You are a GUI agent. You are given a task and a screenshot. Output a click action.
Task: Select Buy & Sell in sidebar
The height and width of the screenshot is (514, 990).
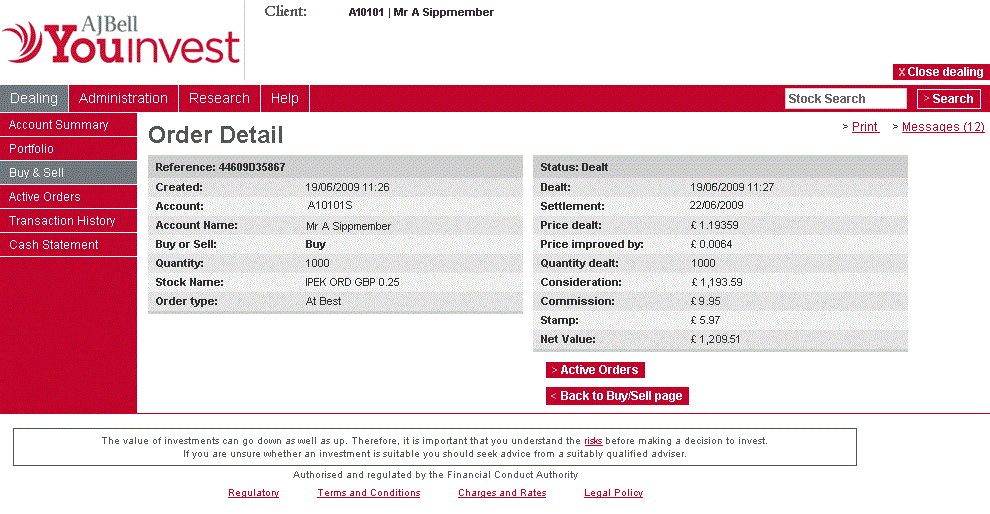pyautogui.click(x=37, y=173)
